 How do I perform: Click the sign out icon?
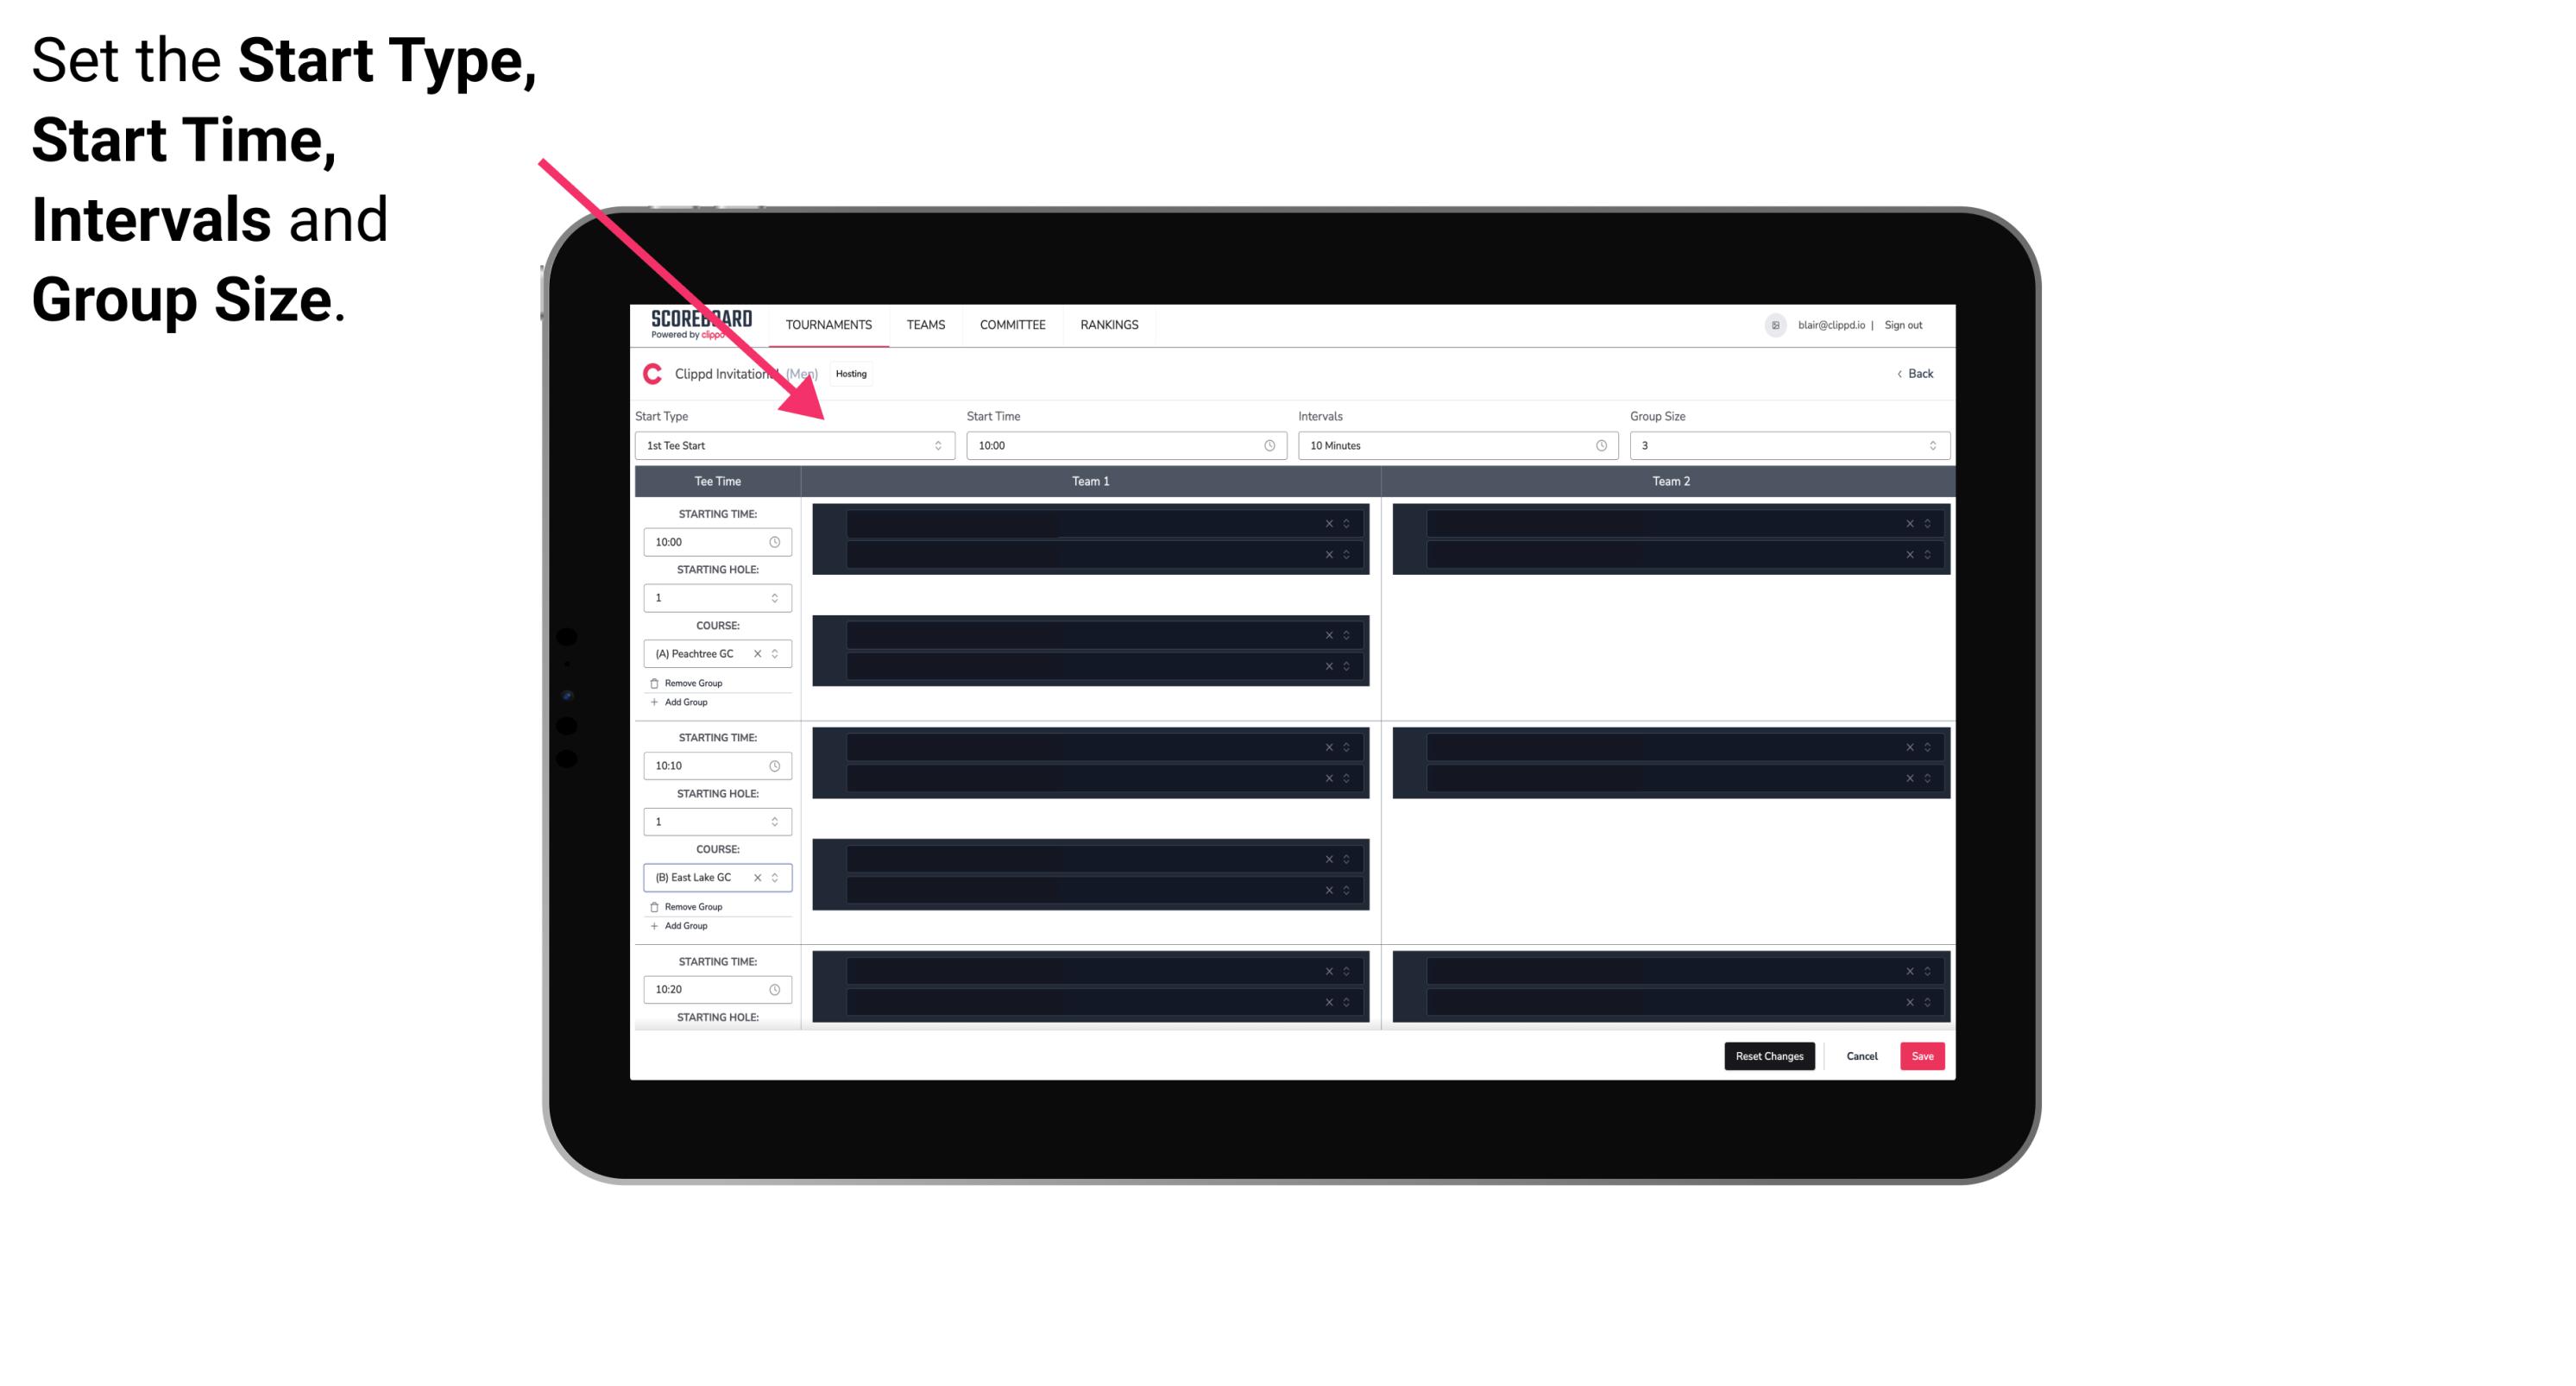[x=1911, y=324]
